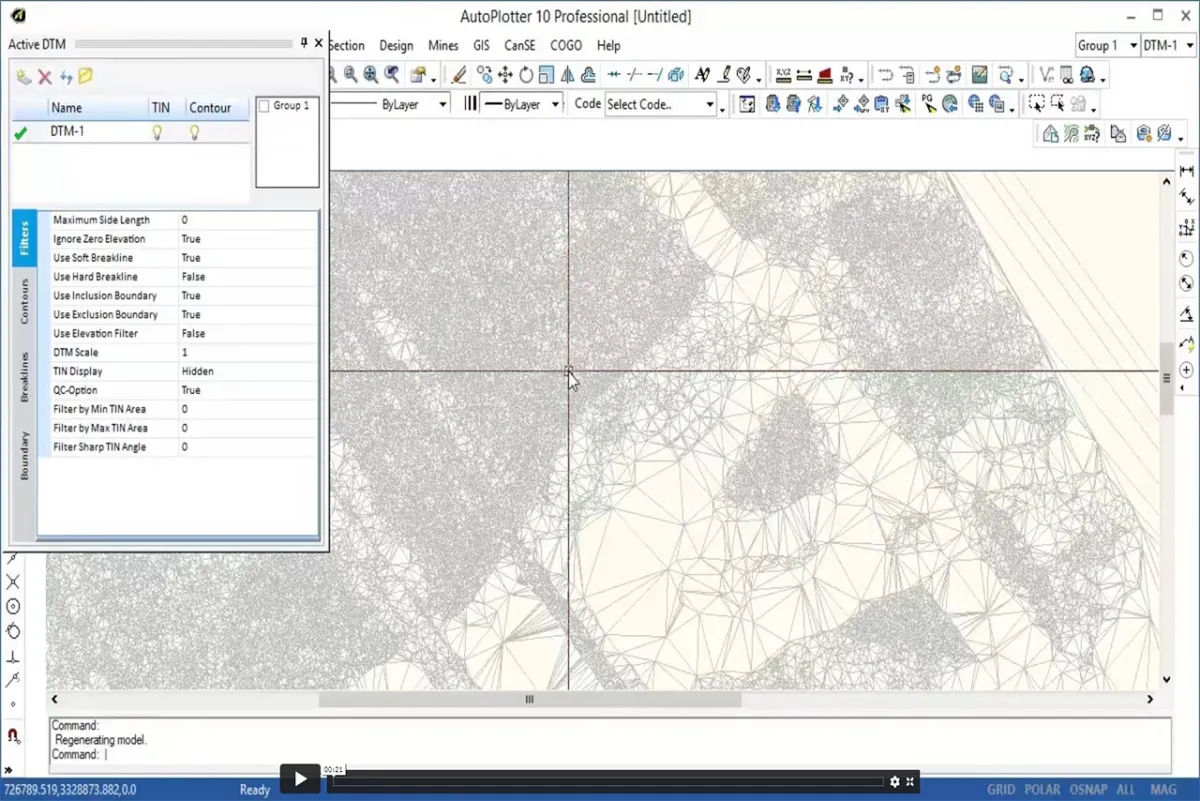This screenshot has width=1200, height=801.
Task: Click the magnet snap icon at bottom left
Action: pyautogui.click(x=13, y=736)
